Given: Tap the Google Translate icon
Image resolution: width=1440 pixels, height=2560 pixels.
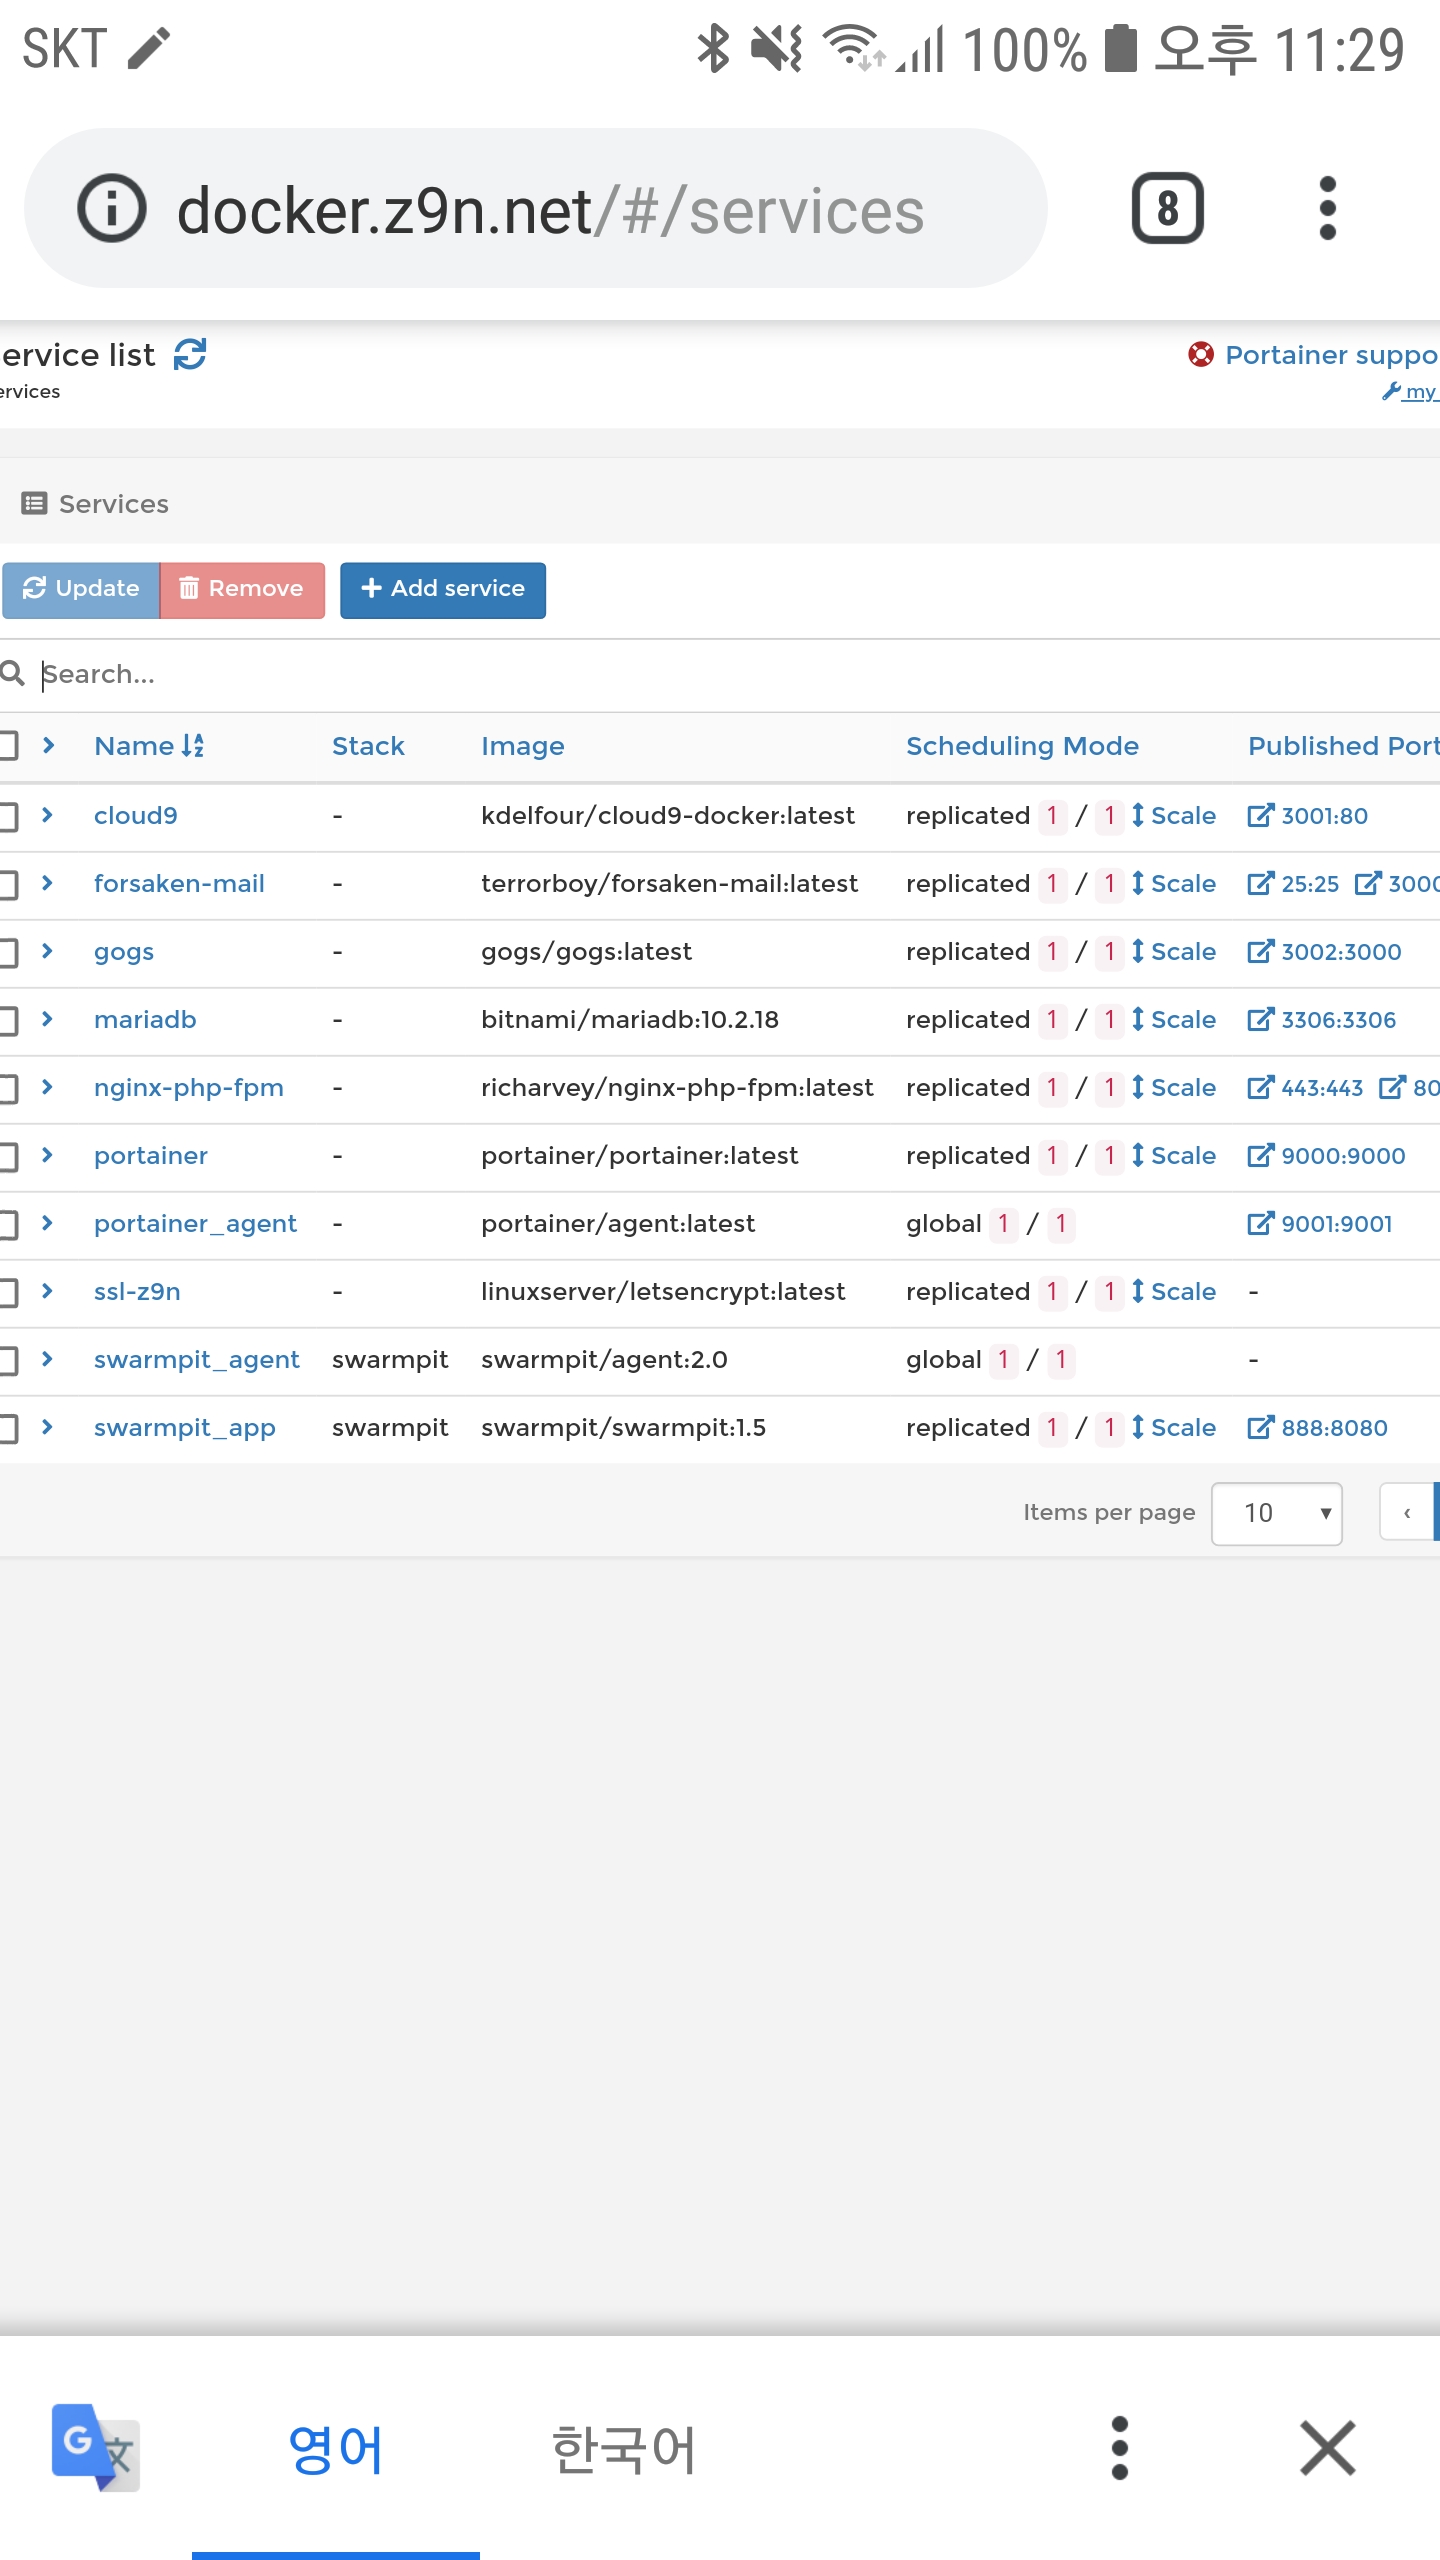Looking at the screenshot, I should 95,2448.
